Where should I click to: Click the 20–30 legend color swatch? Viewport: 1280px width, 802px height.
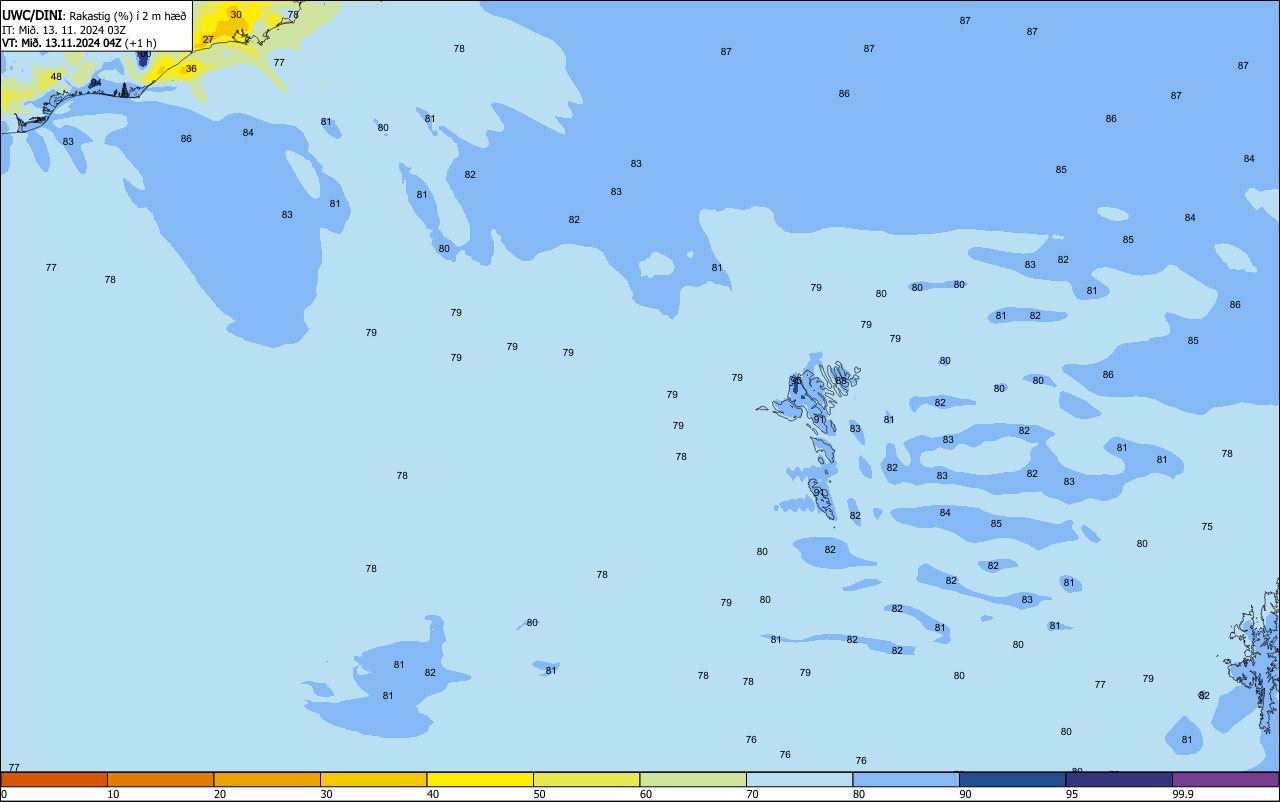tap(267, 779)
